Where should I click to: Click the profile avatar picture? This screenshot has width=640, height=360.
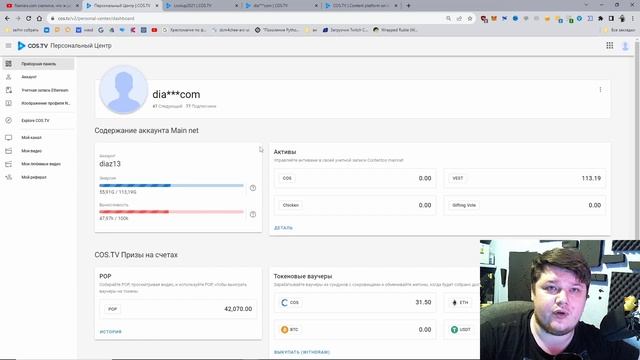tap(123, 90)
